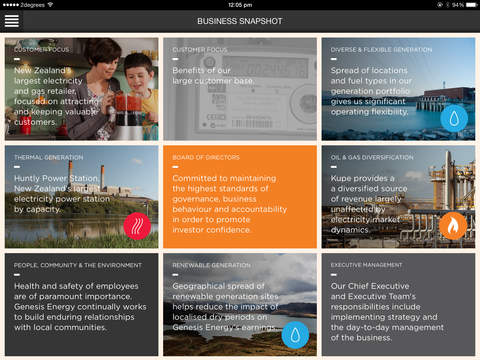Open the Executive Management tile

point(398,305)
